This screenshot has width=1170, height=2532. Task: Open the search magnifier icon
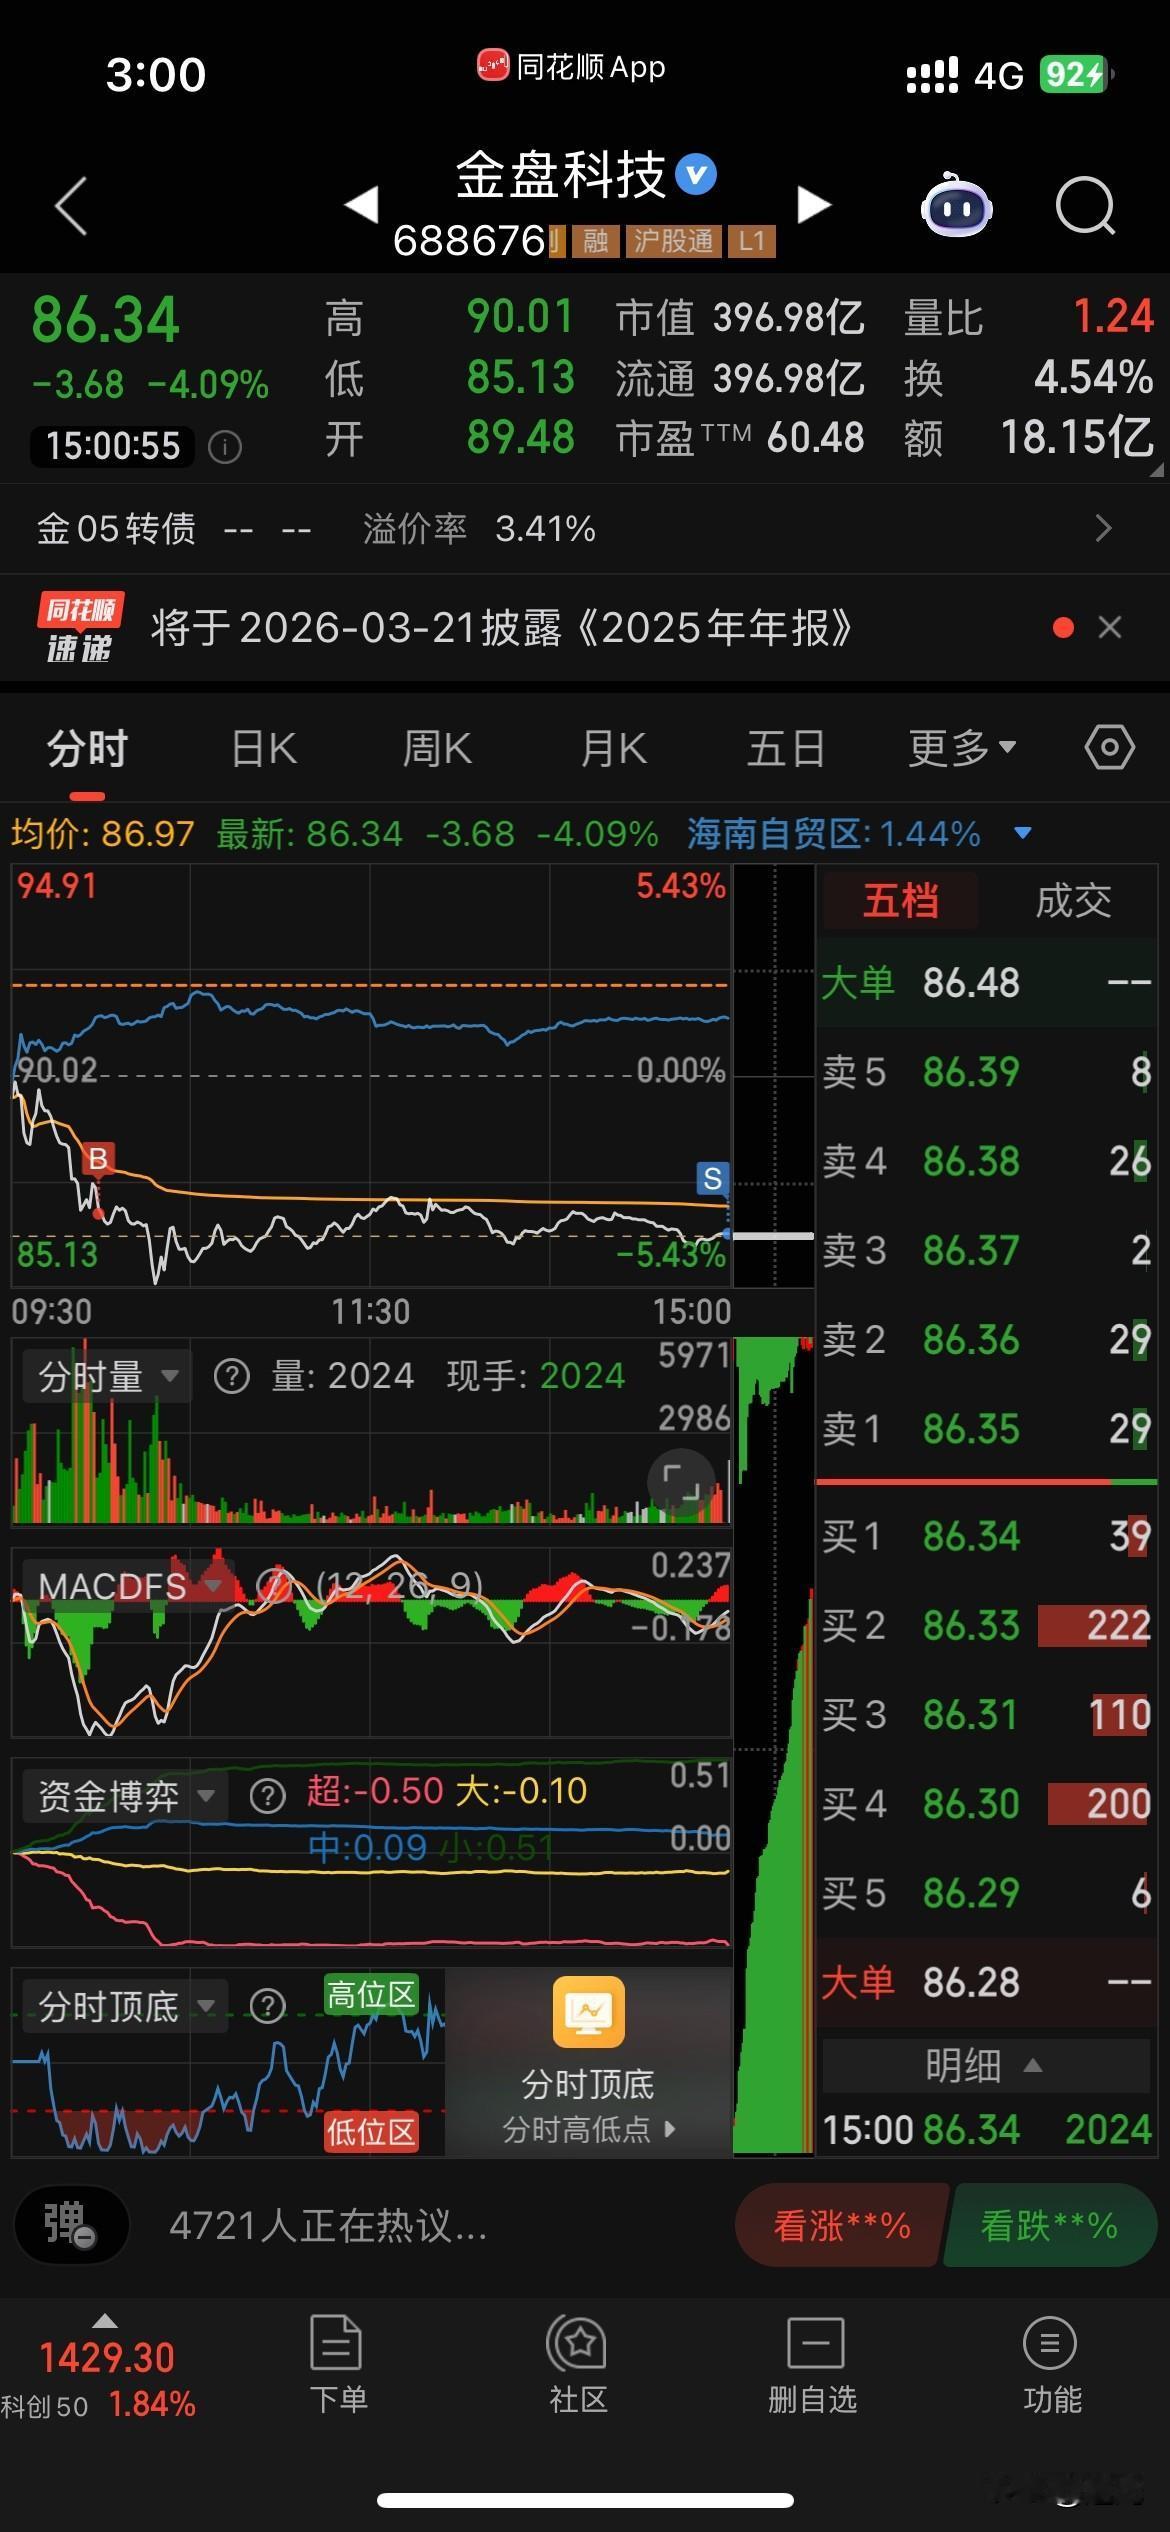(x=1085, y=205)
